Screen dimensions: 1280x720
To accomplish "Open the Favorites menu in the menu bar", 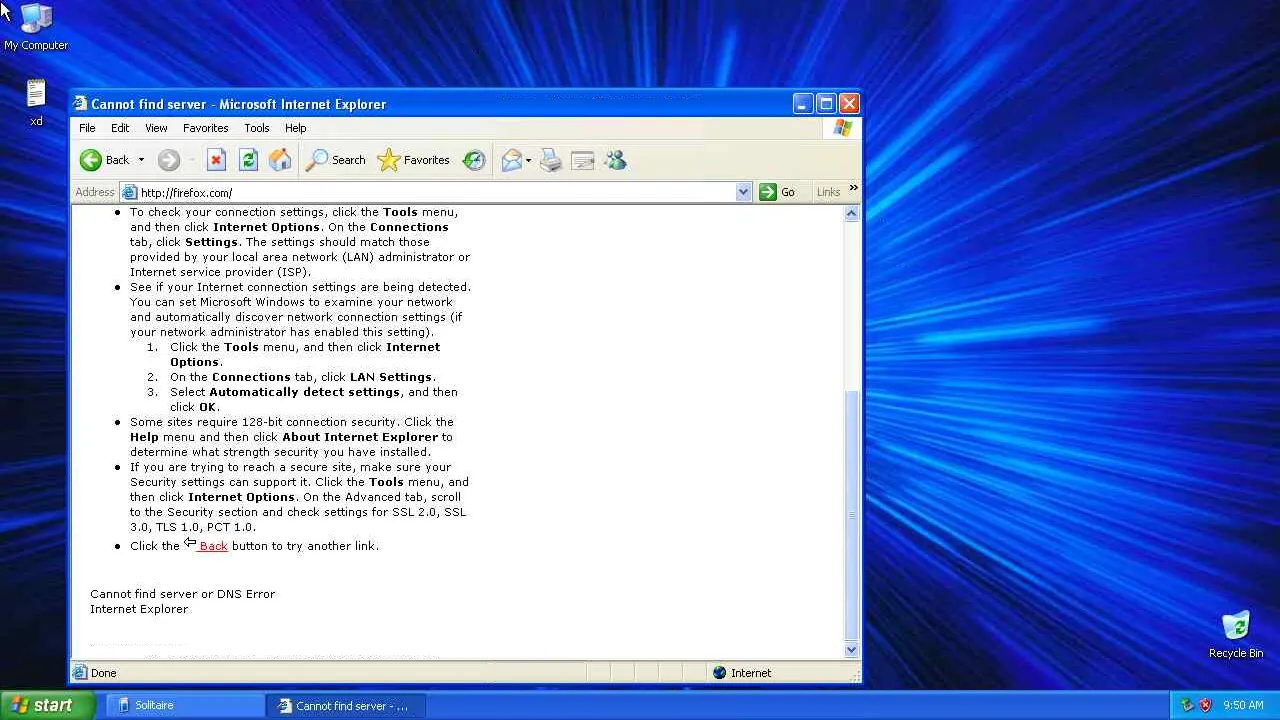I will [205, 128].
